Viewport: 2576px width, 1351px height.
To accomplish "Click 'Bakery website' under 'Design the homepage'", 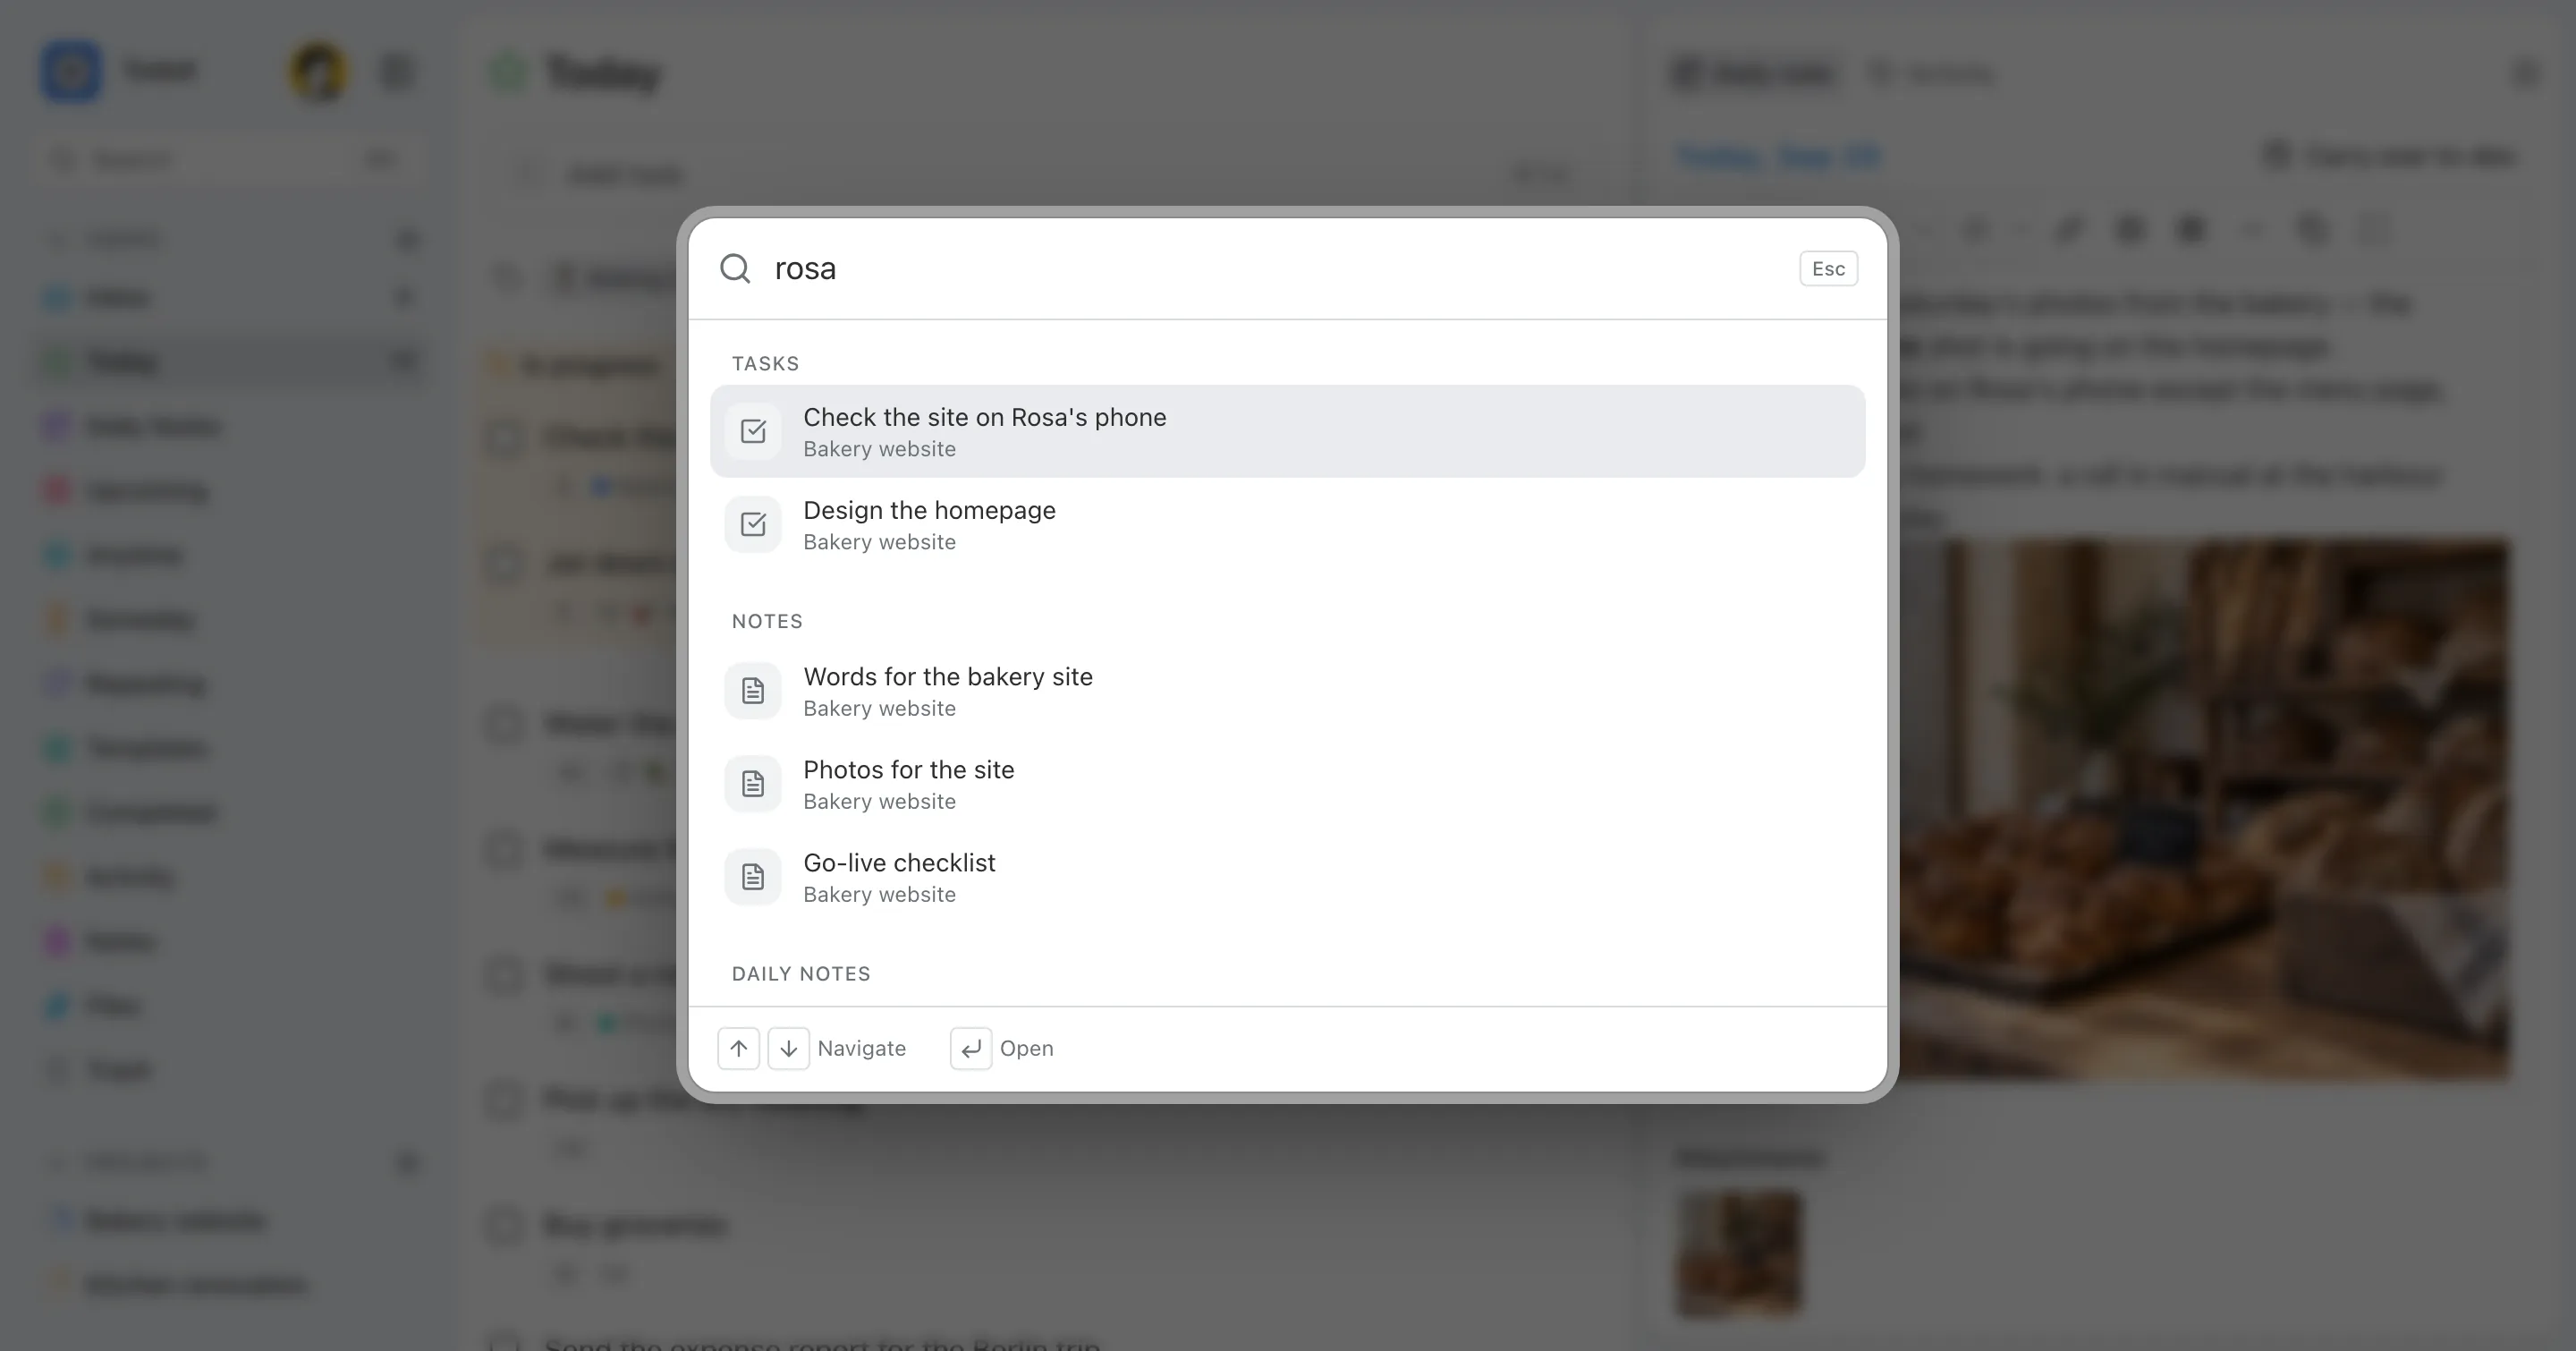I will (879, 542).
